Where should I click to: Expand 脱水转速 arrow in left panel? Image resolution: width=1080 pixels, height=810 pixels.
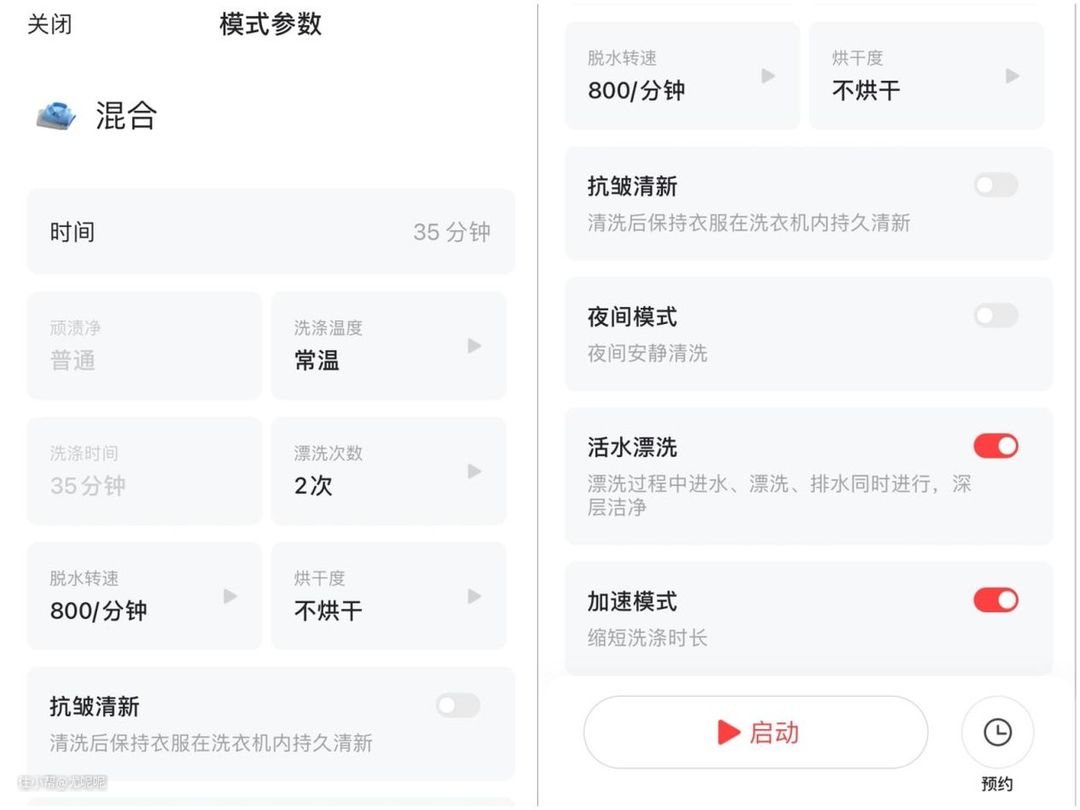click(x=230, y=596)
